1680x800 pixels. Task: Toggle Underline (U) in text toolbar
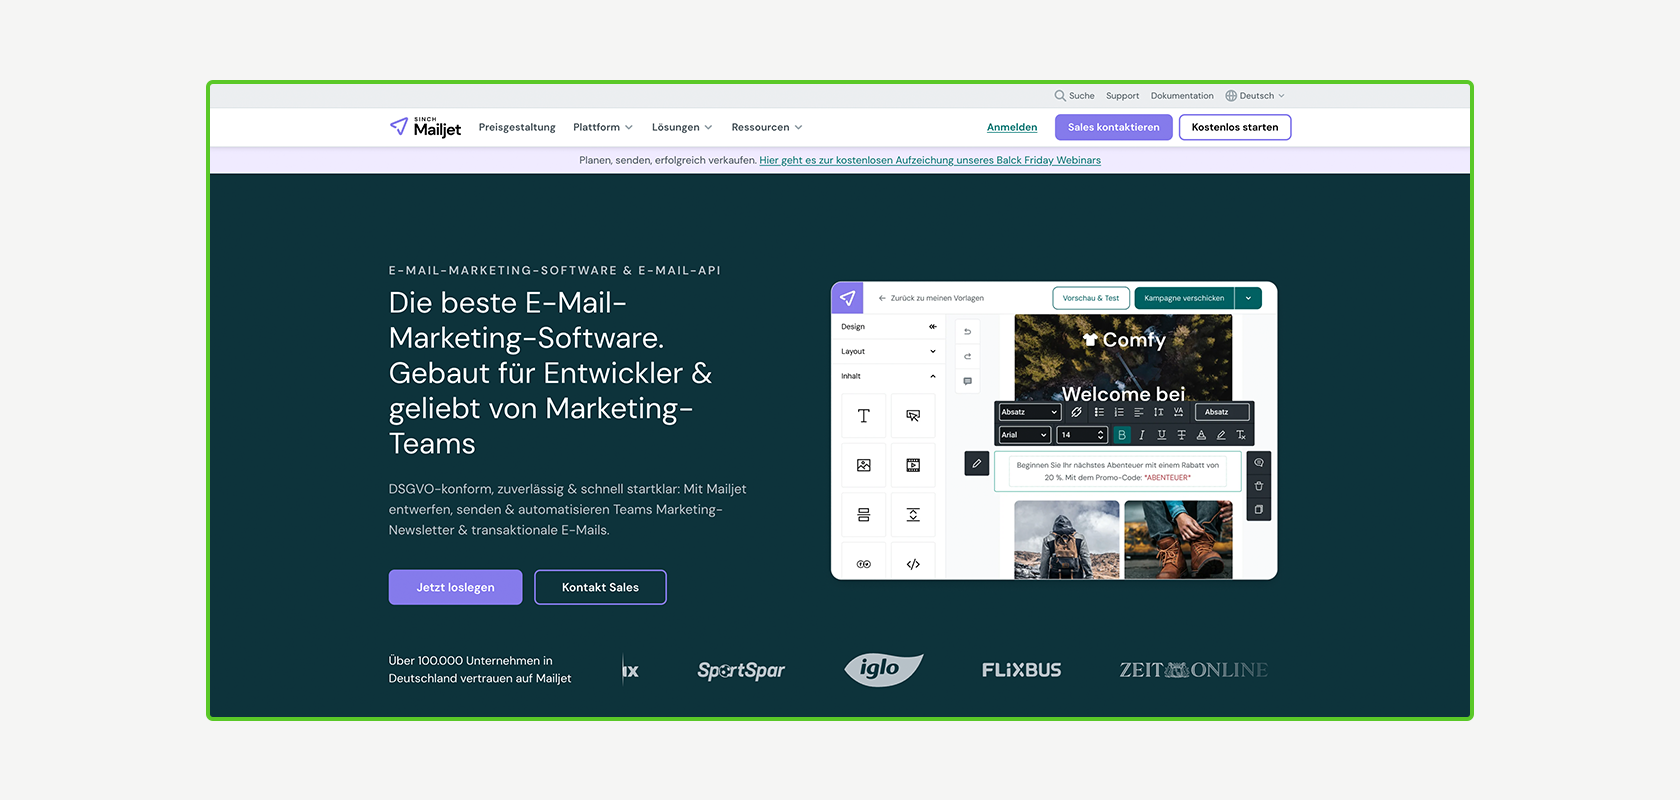click(x=1161, y=435)
